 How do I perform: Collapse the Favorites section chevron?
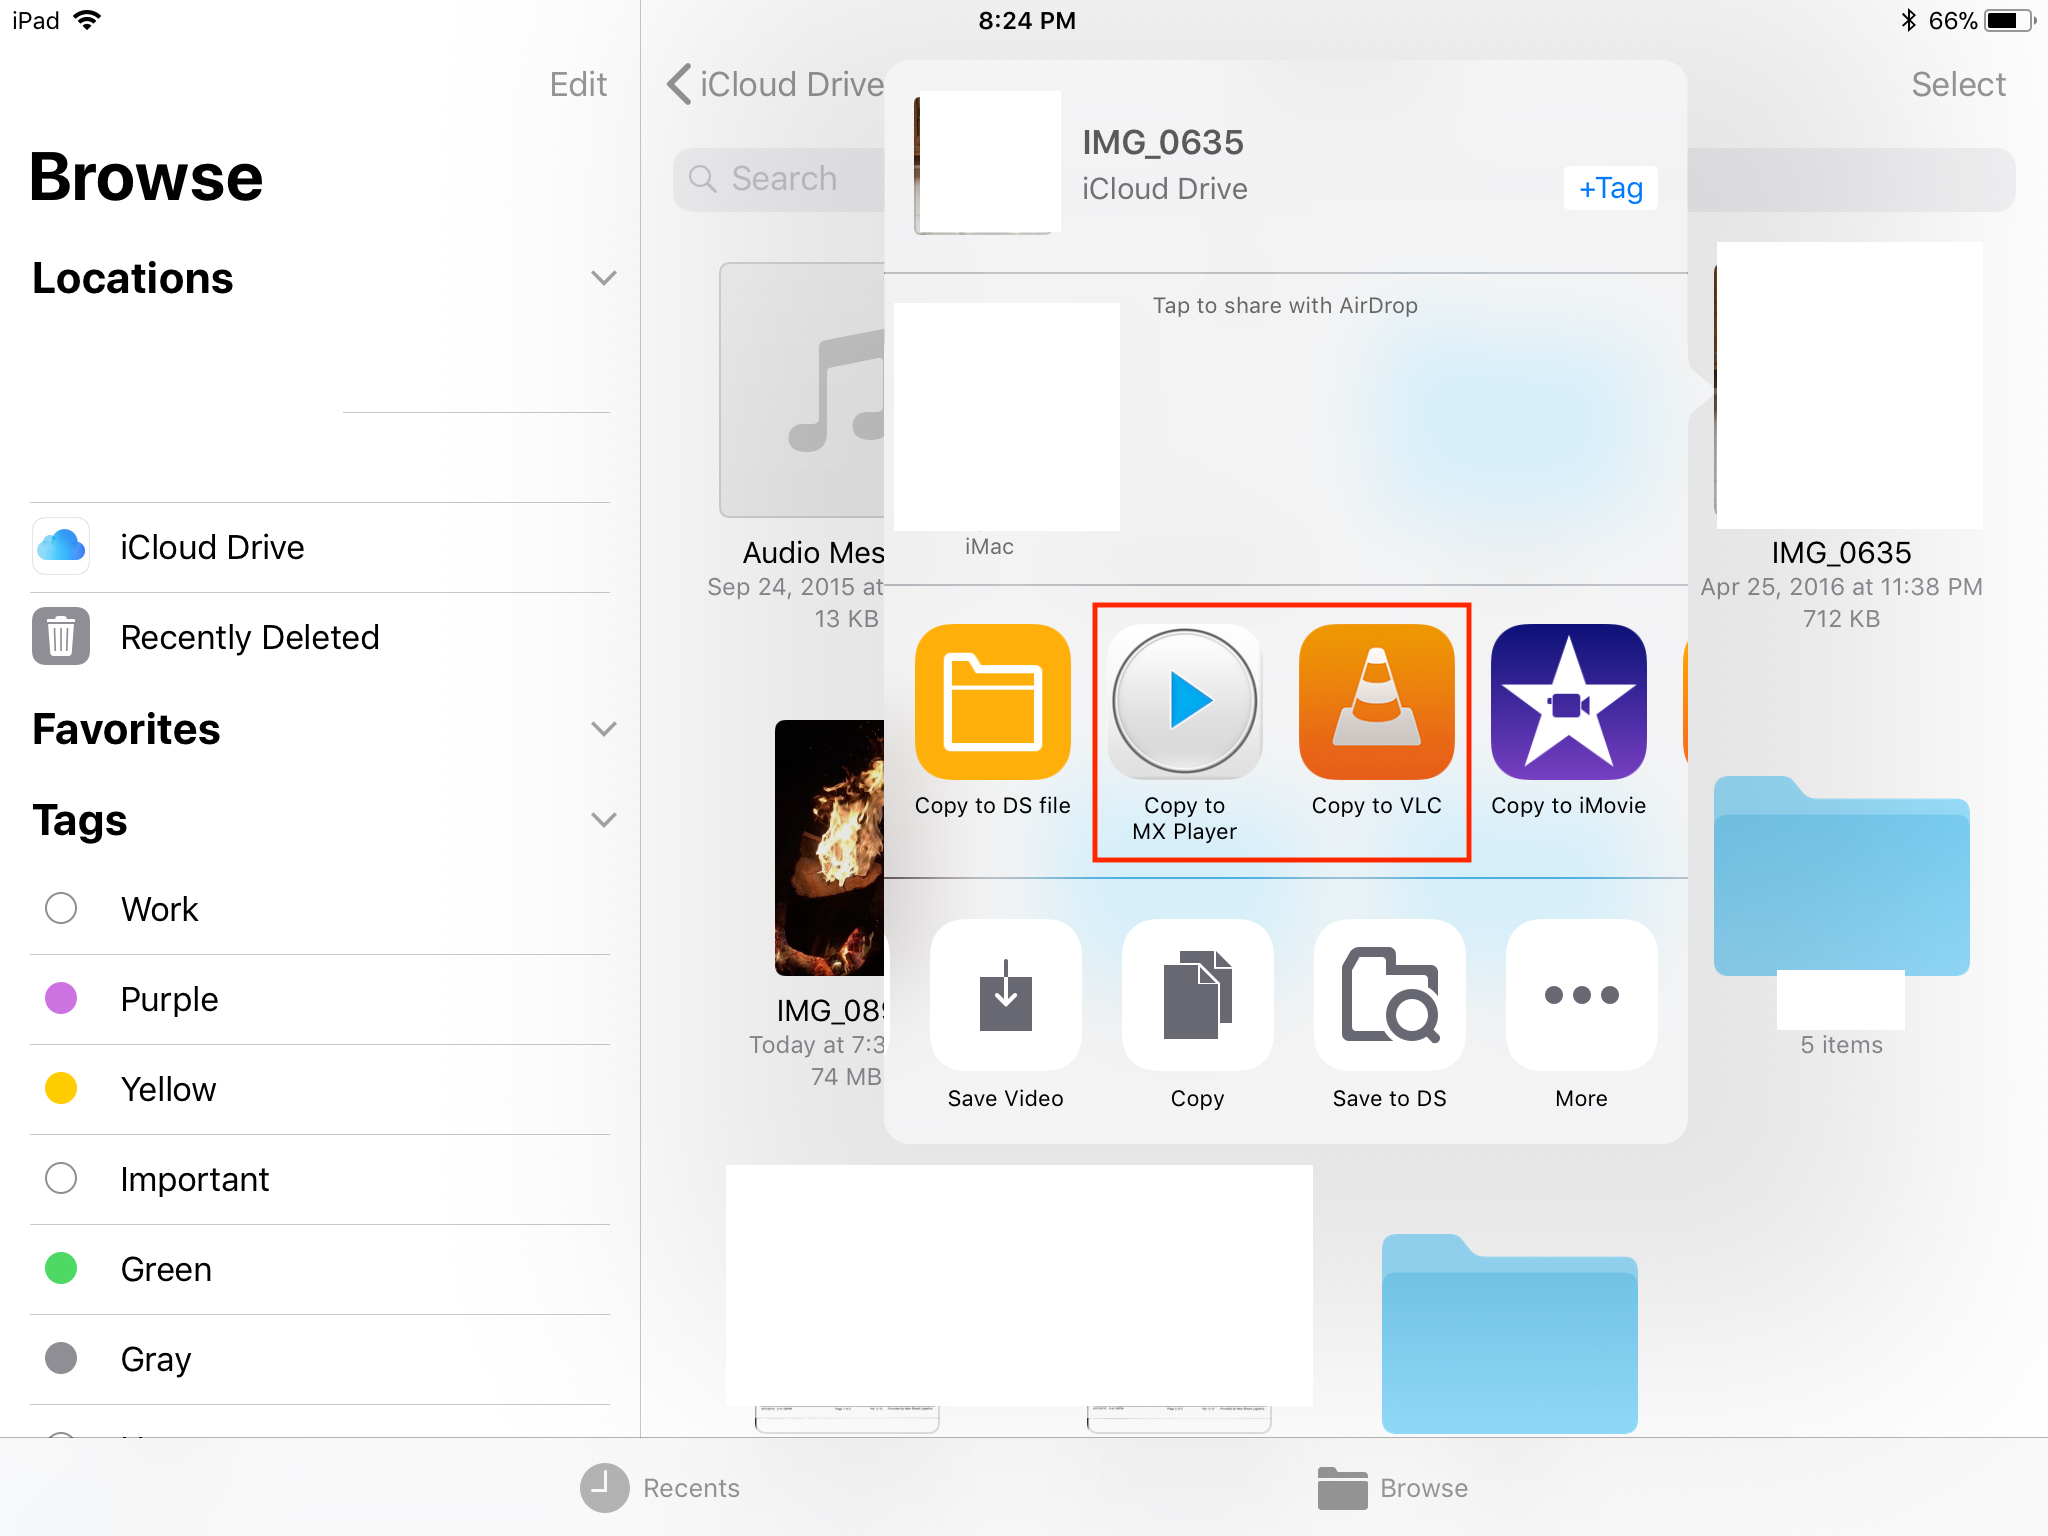603,729
